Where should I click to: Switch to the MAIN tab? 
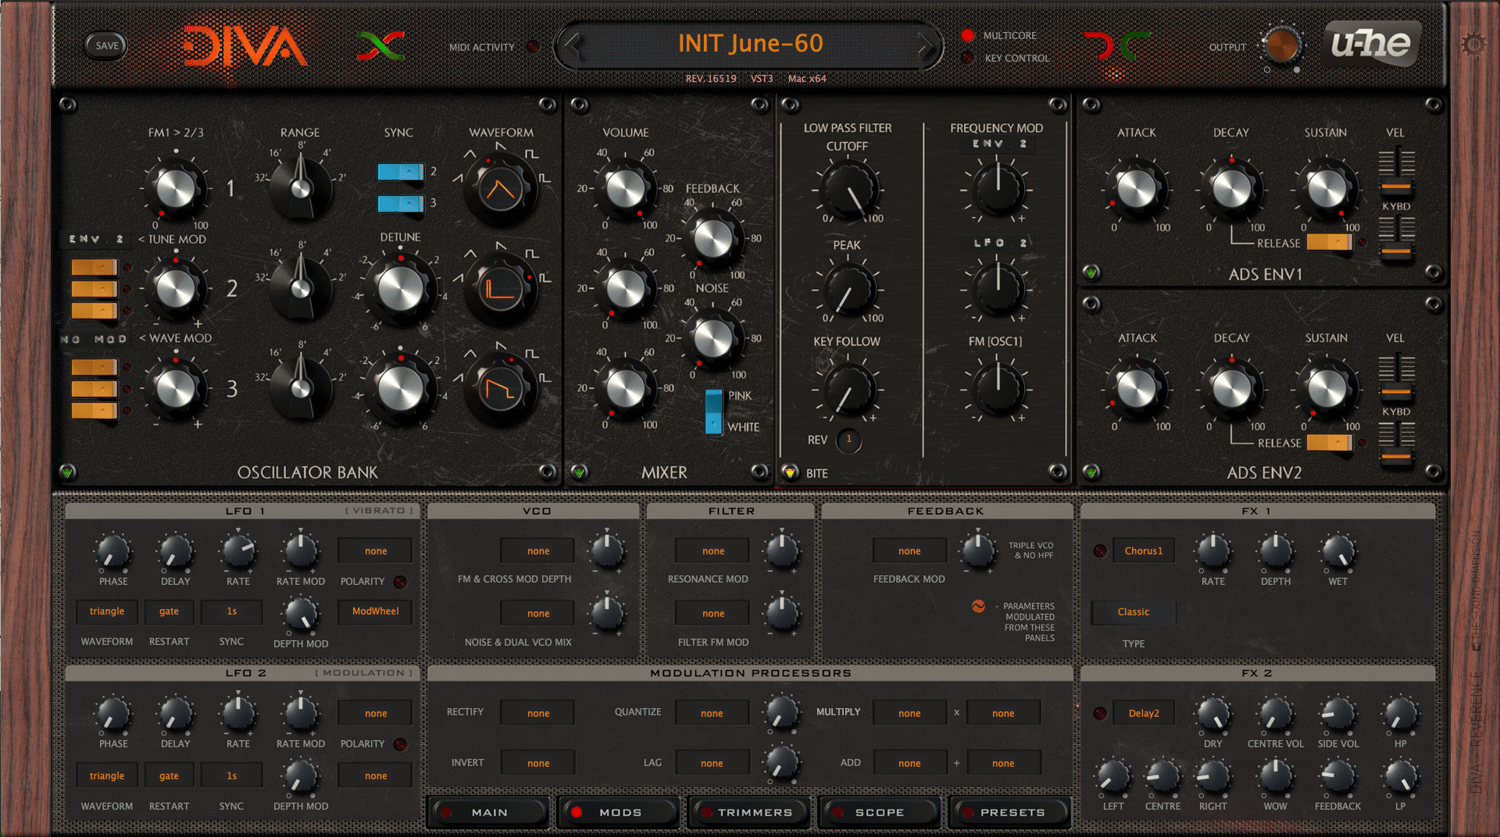click(489, 812)
